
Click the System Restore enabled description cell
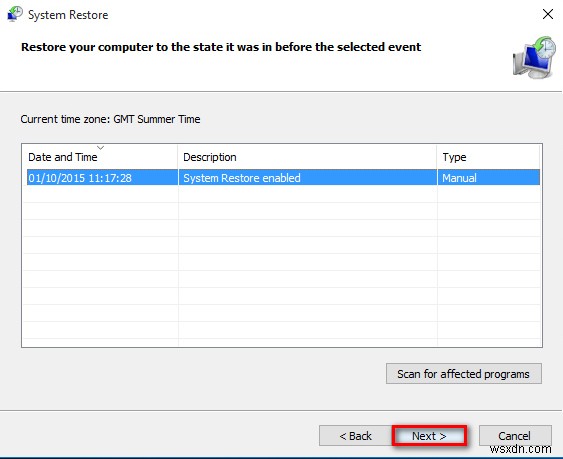[307, 177]
